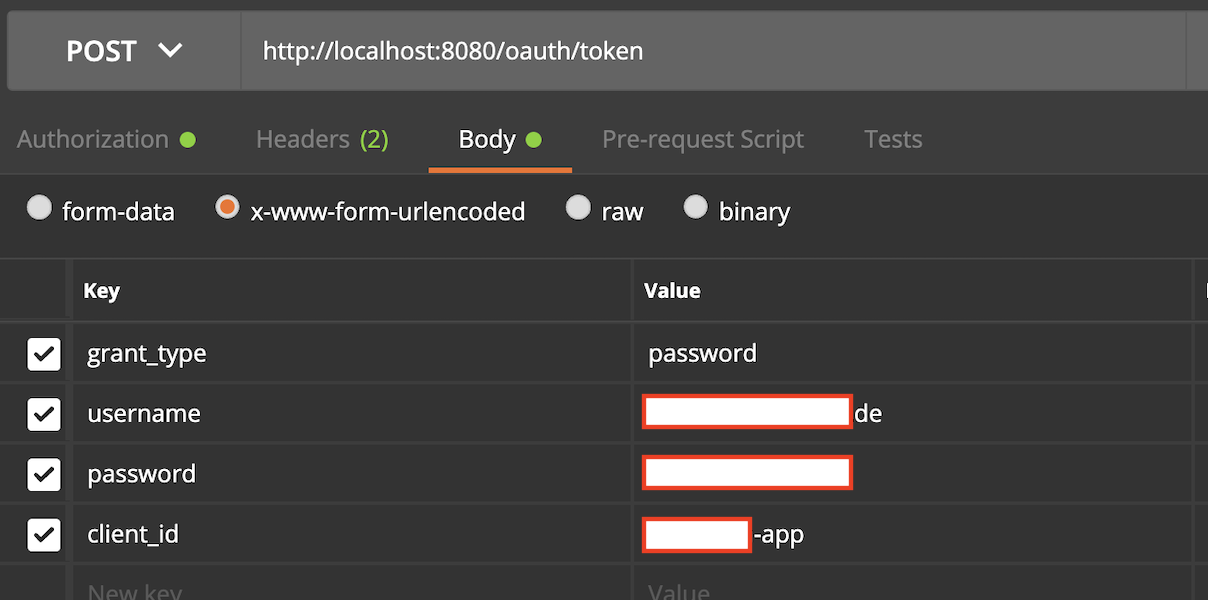Viewport: 1208px width, 600px height.
Task: Switch to the Tests tab
Action: point(892,139)
